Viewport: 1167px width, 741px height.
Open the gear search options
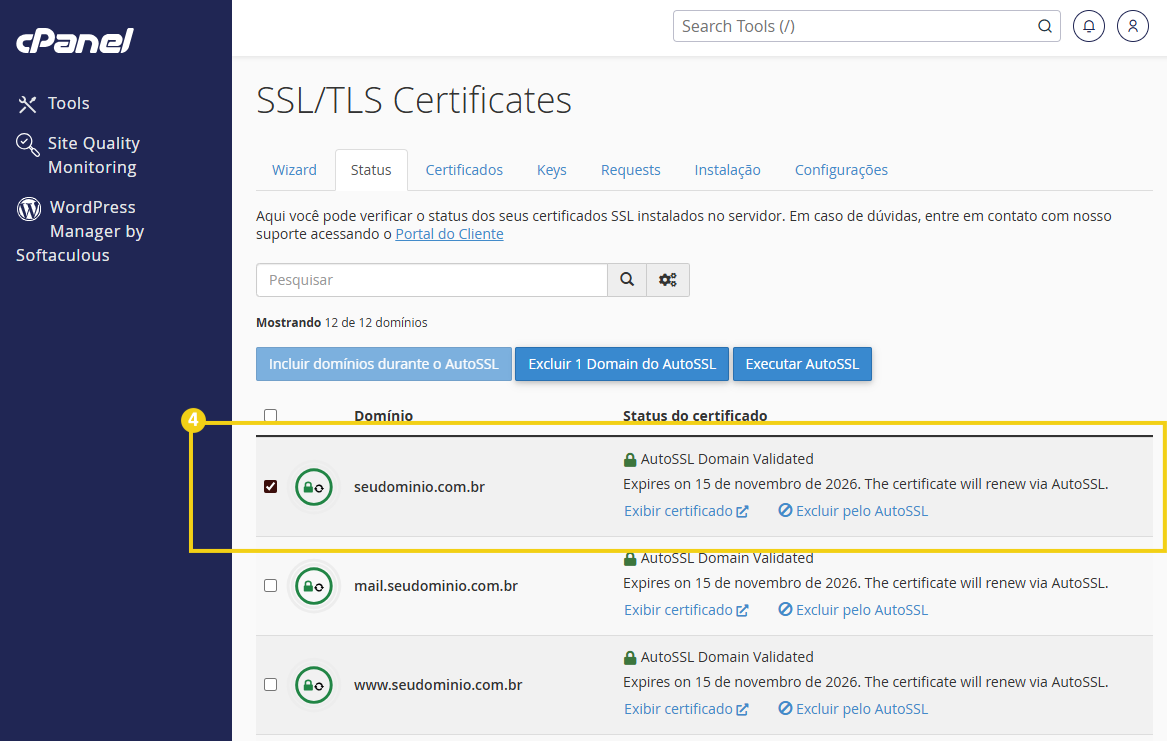pos(668,280)
